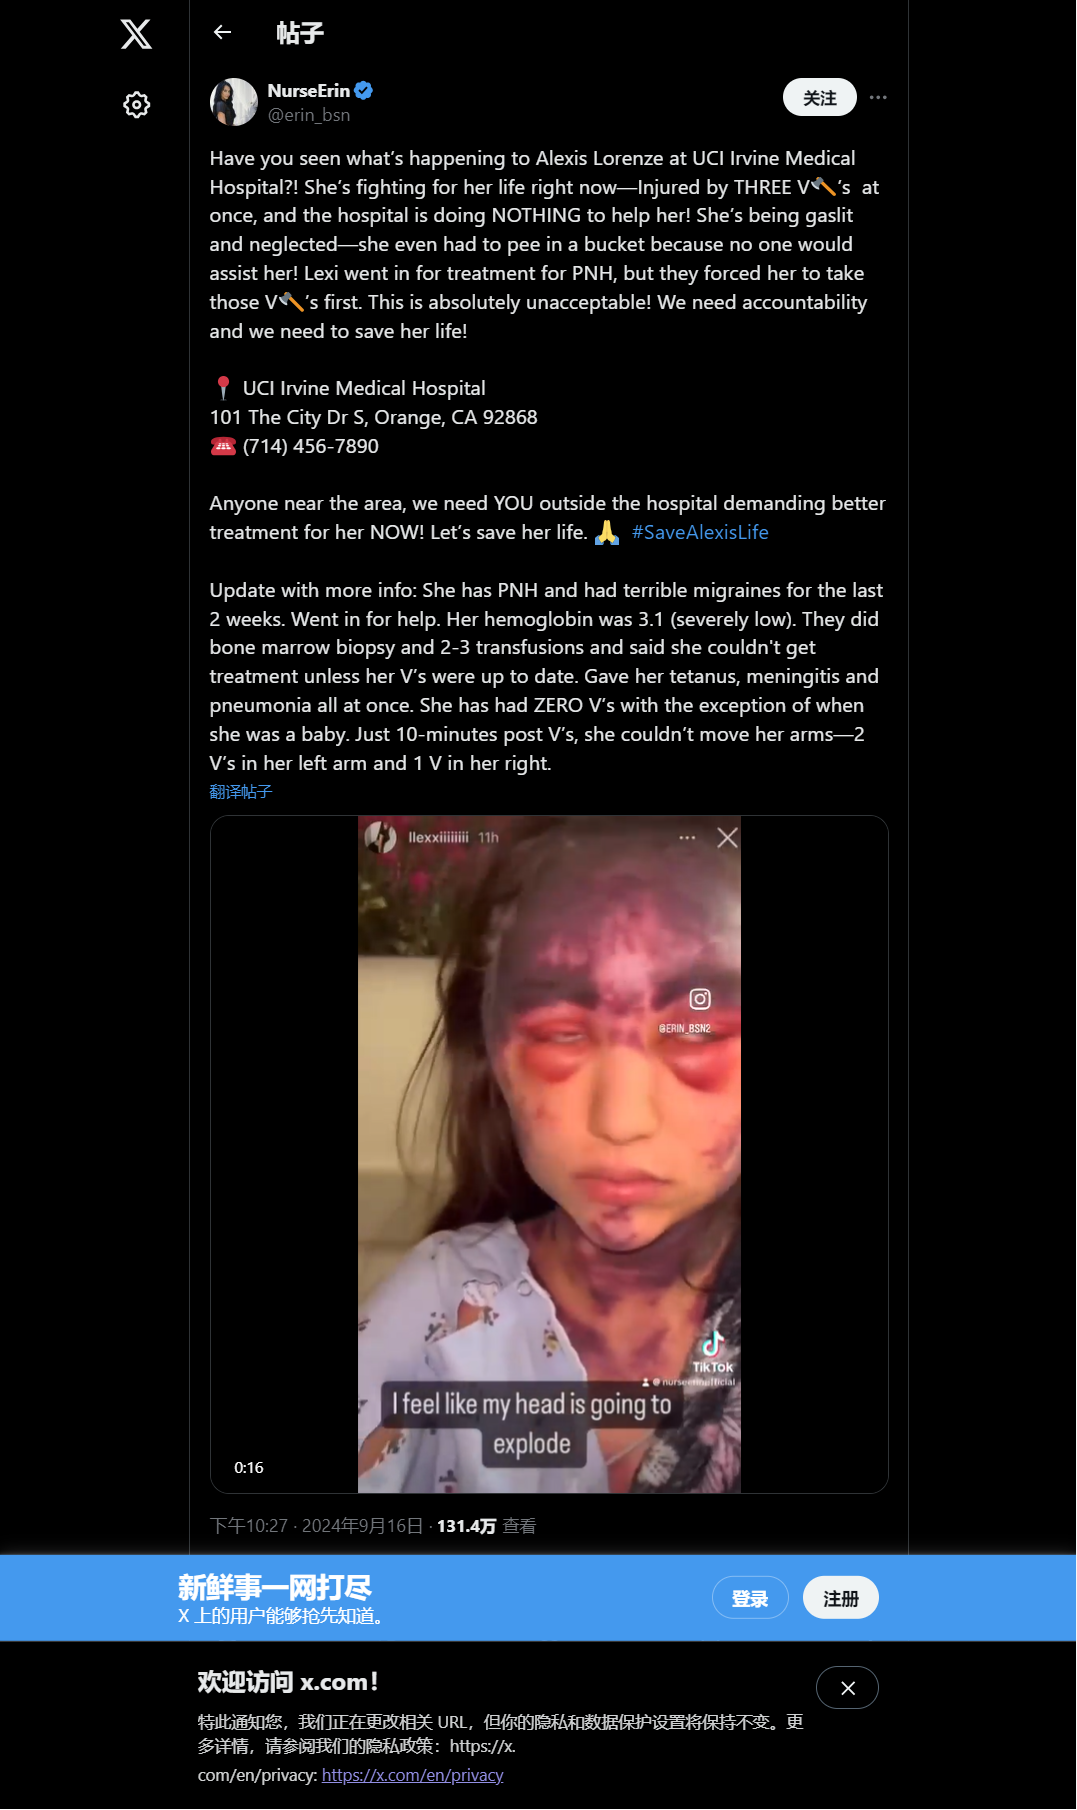Click the 注册 sign-up button
Screen dimensions: 1077x1810
pos(841,1598)
